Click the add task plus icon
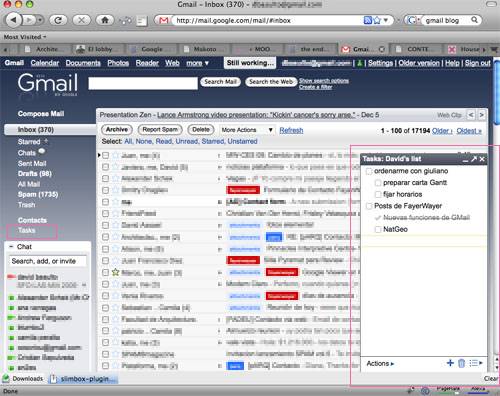 click(450, 363)
